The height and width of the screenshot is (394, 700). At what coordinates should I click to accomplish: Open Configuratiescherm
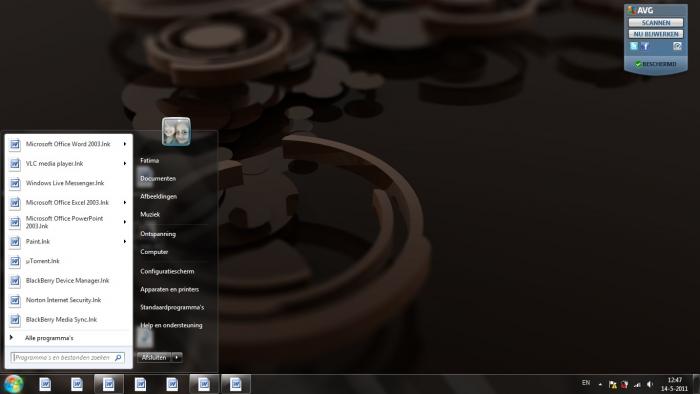click(167, 271)
